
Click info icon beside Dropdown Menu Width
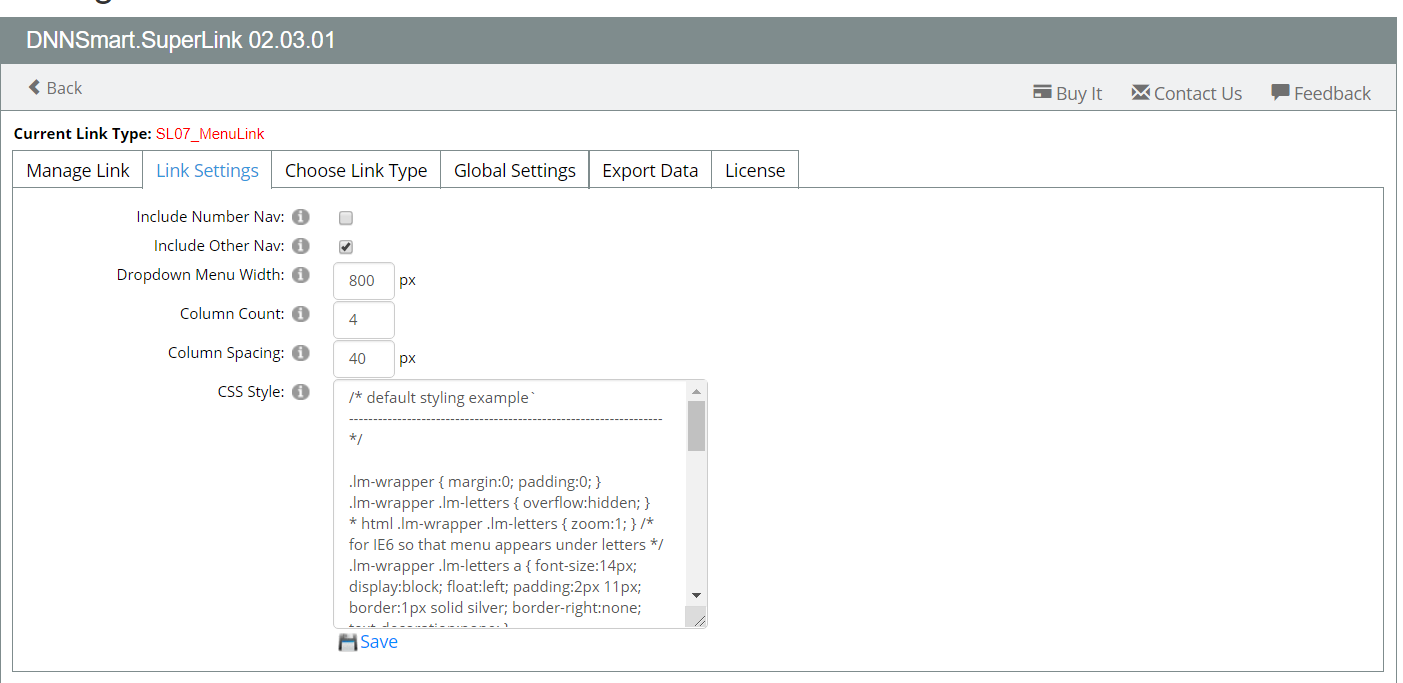(x=301, y=274)
